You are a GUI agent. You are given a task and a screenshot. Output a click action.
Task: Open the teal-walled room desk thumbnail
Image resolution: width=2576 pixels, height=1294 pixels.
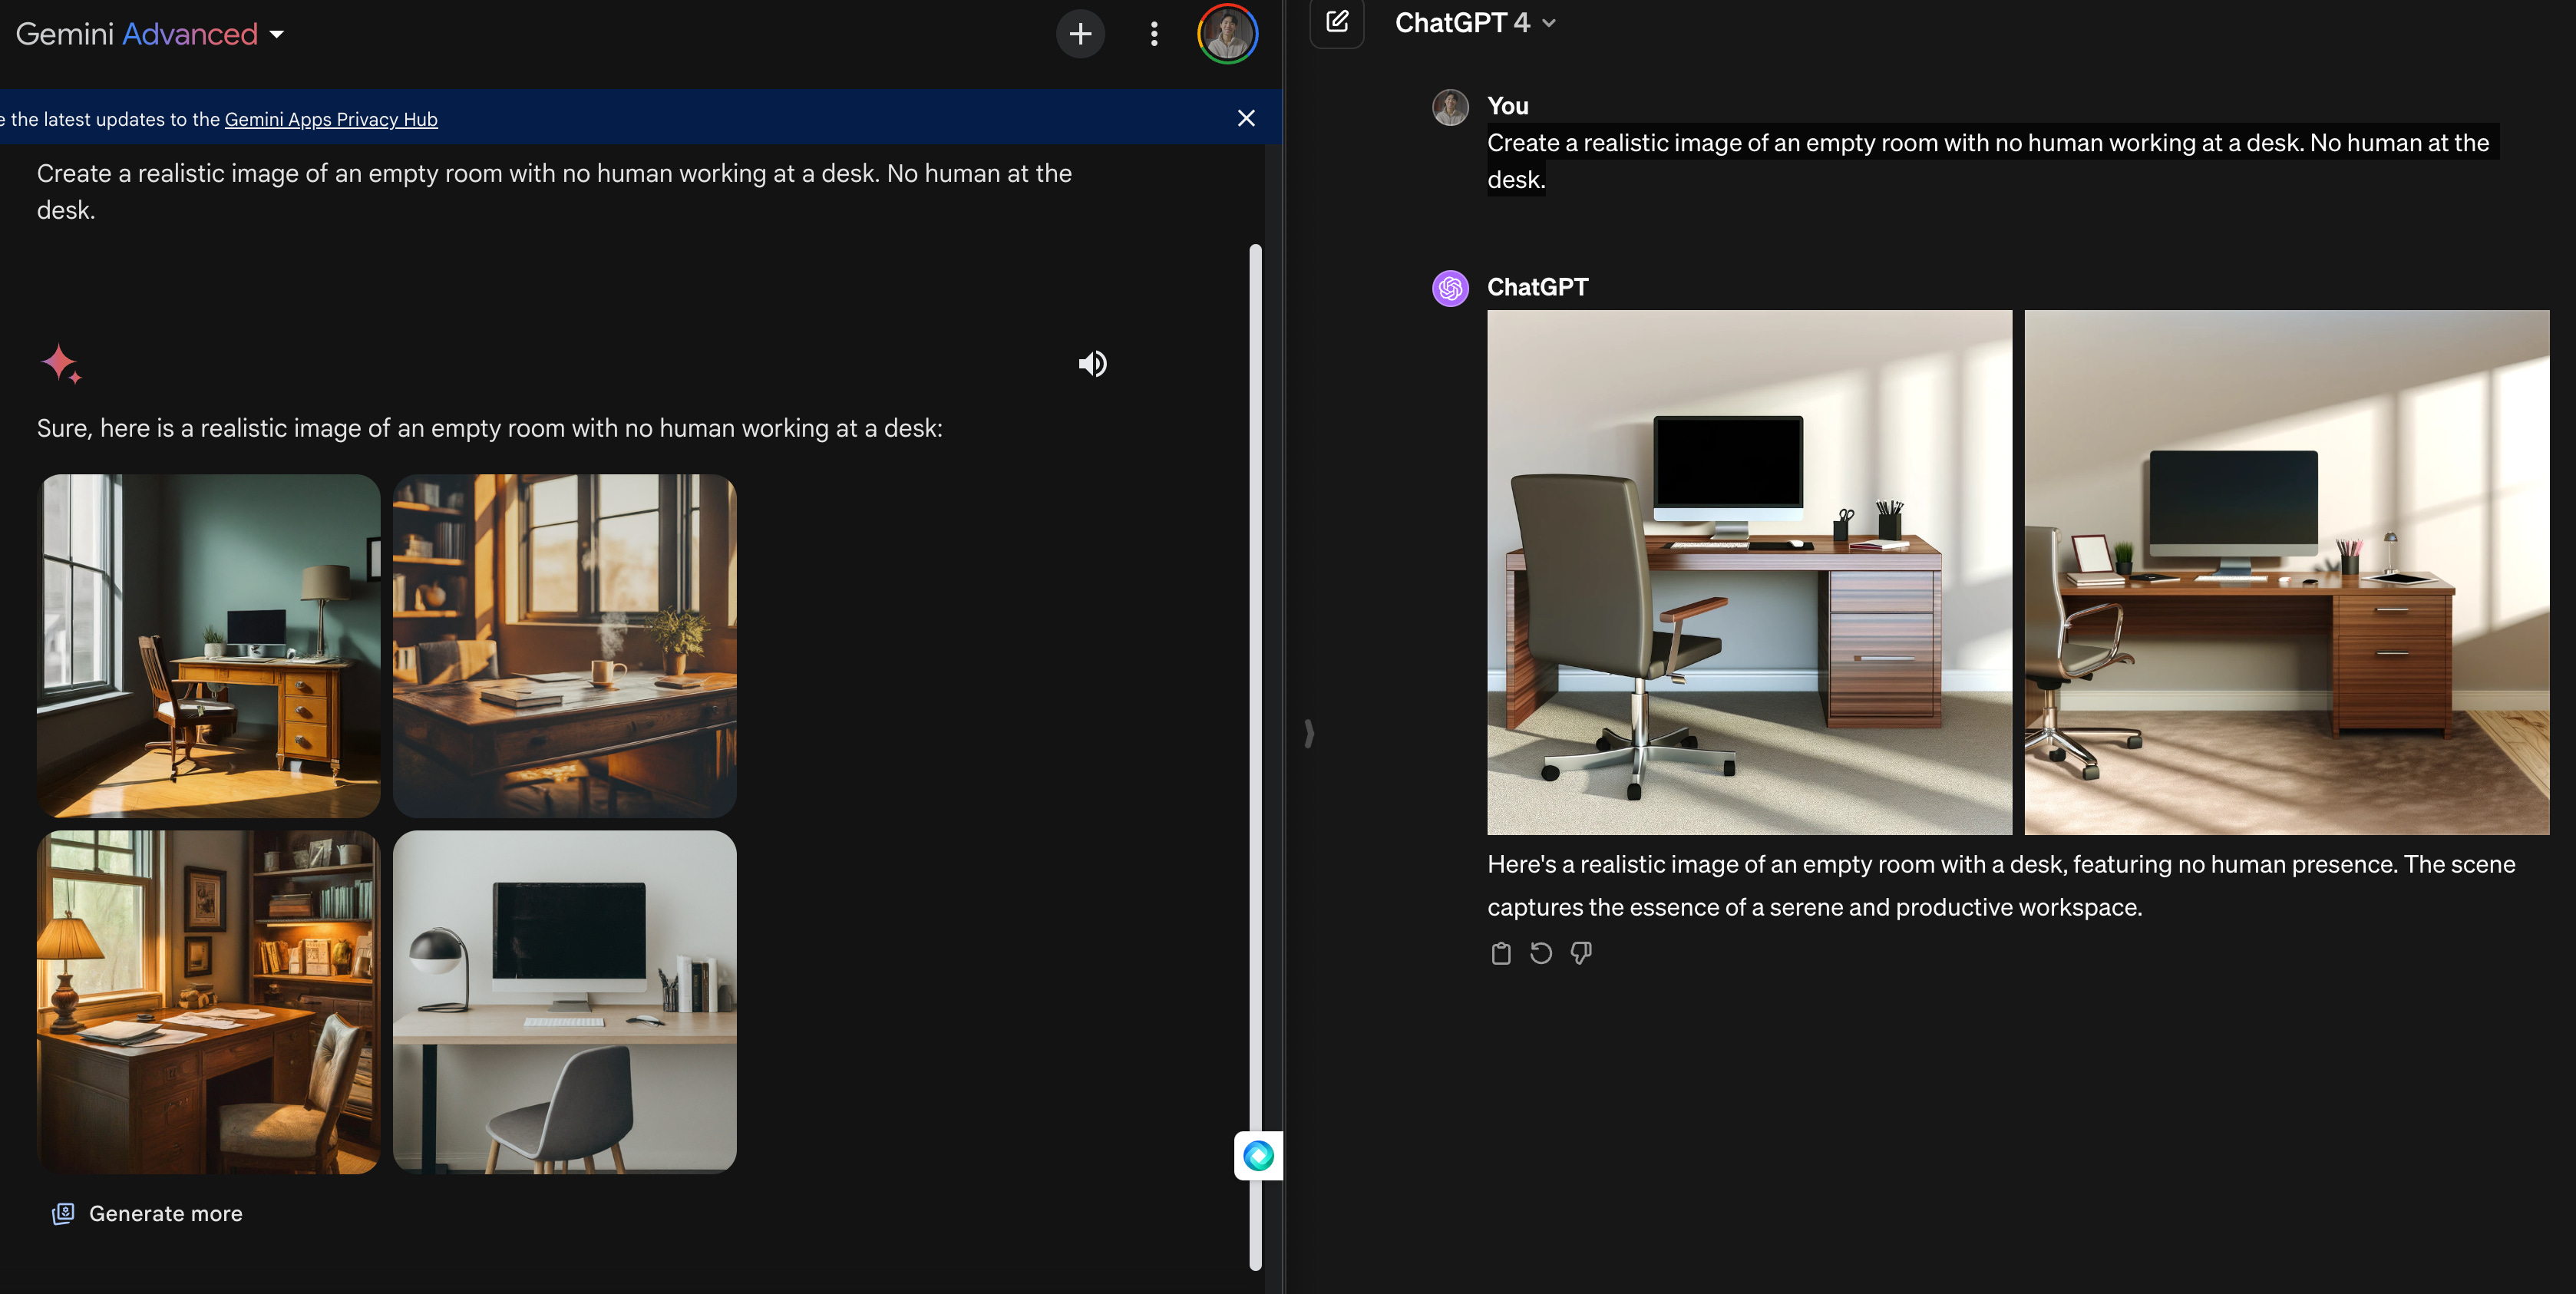(209, 646)
